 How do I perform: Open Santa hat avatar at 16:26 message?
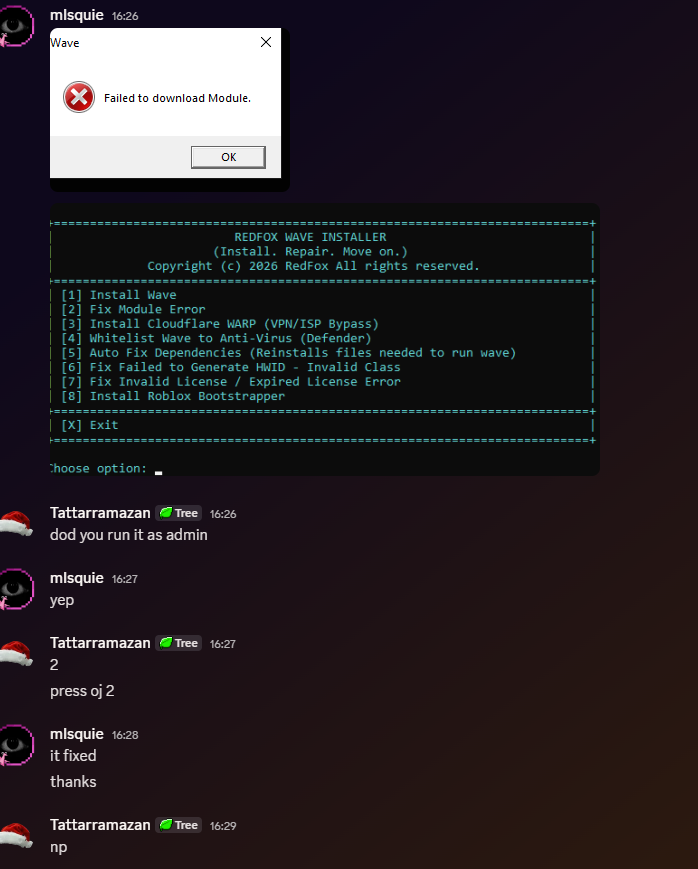[17, 524]
